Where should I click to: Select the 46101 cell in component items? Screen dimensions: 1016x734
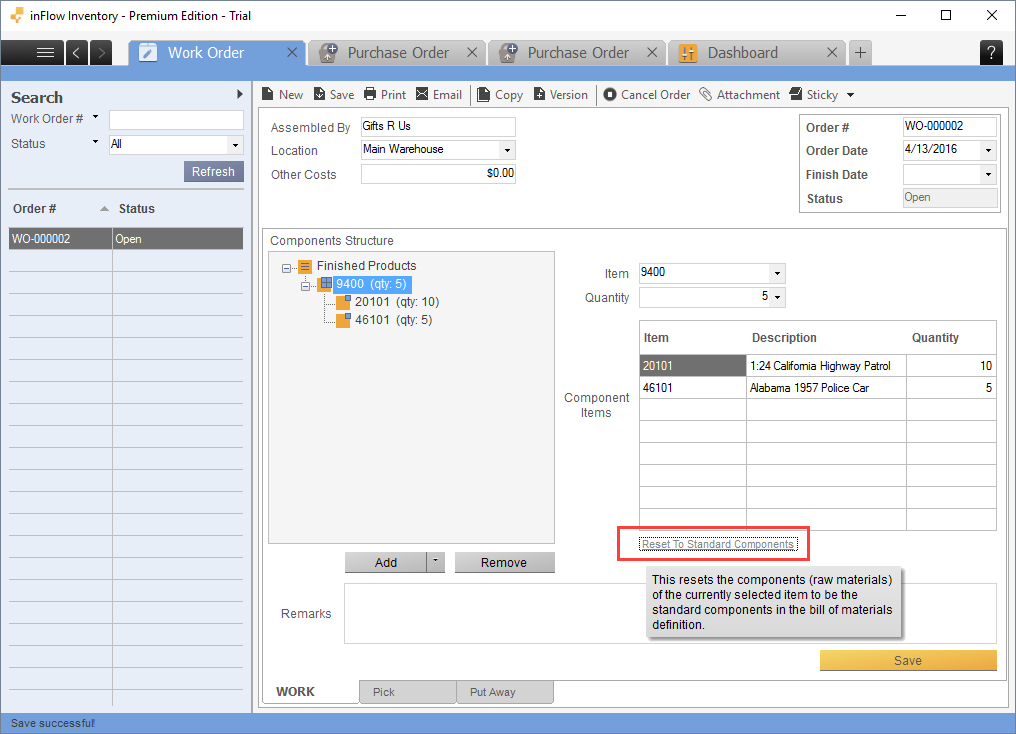pyautogui.click(x=693, y=388)
